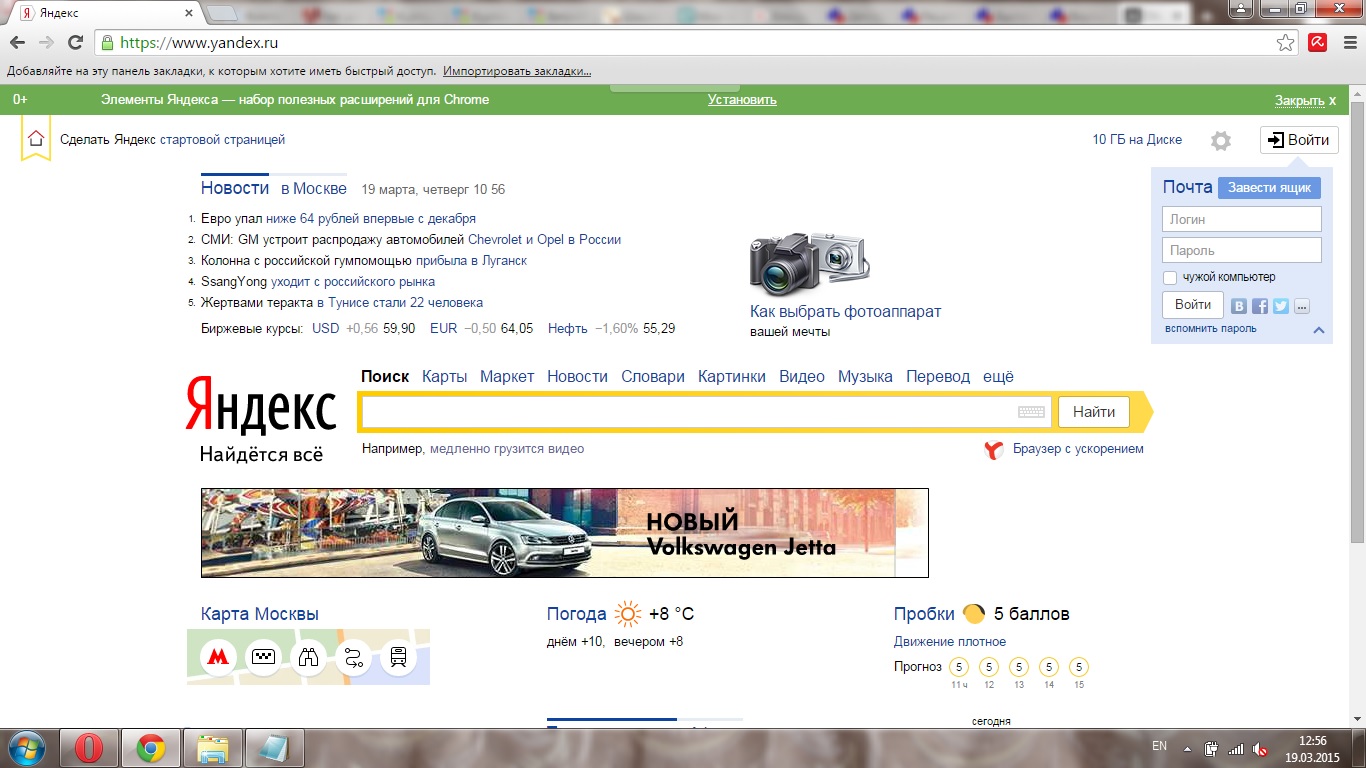The height and width of the screenshot is (768, 1366).
Task: Click Браузер с ускорением link
Action: [x=1078, y=449]
